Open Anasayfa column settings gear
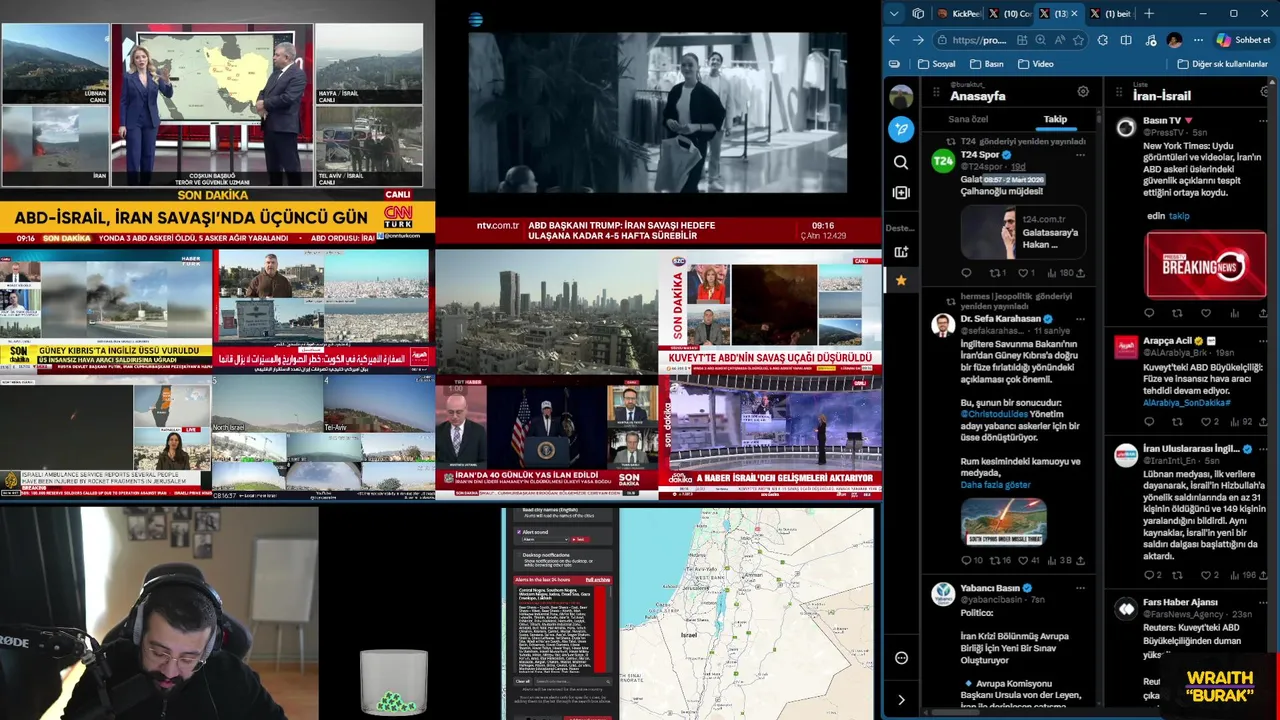 pos(1083,92)
